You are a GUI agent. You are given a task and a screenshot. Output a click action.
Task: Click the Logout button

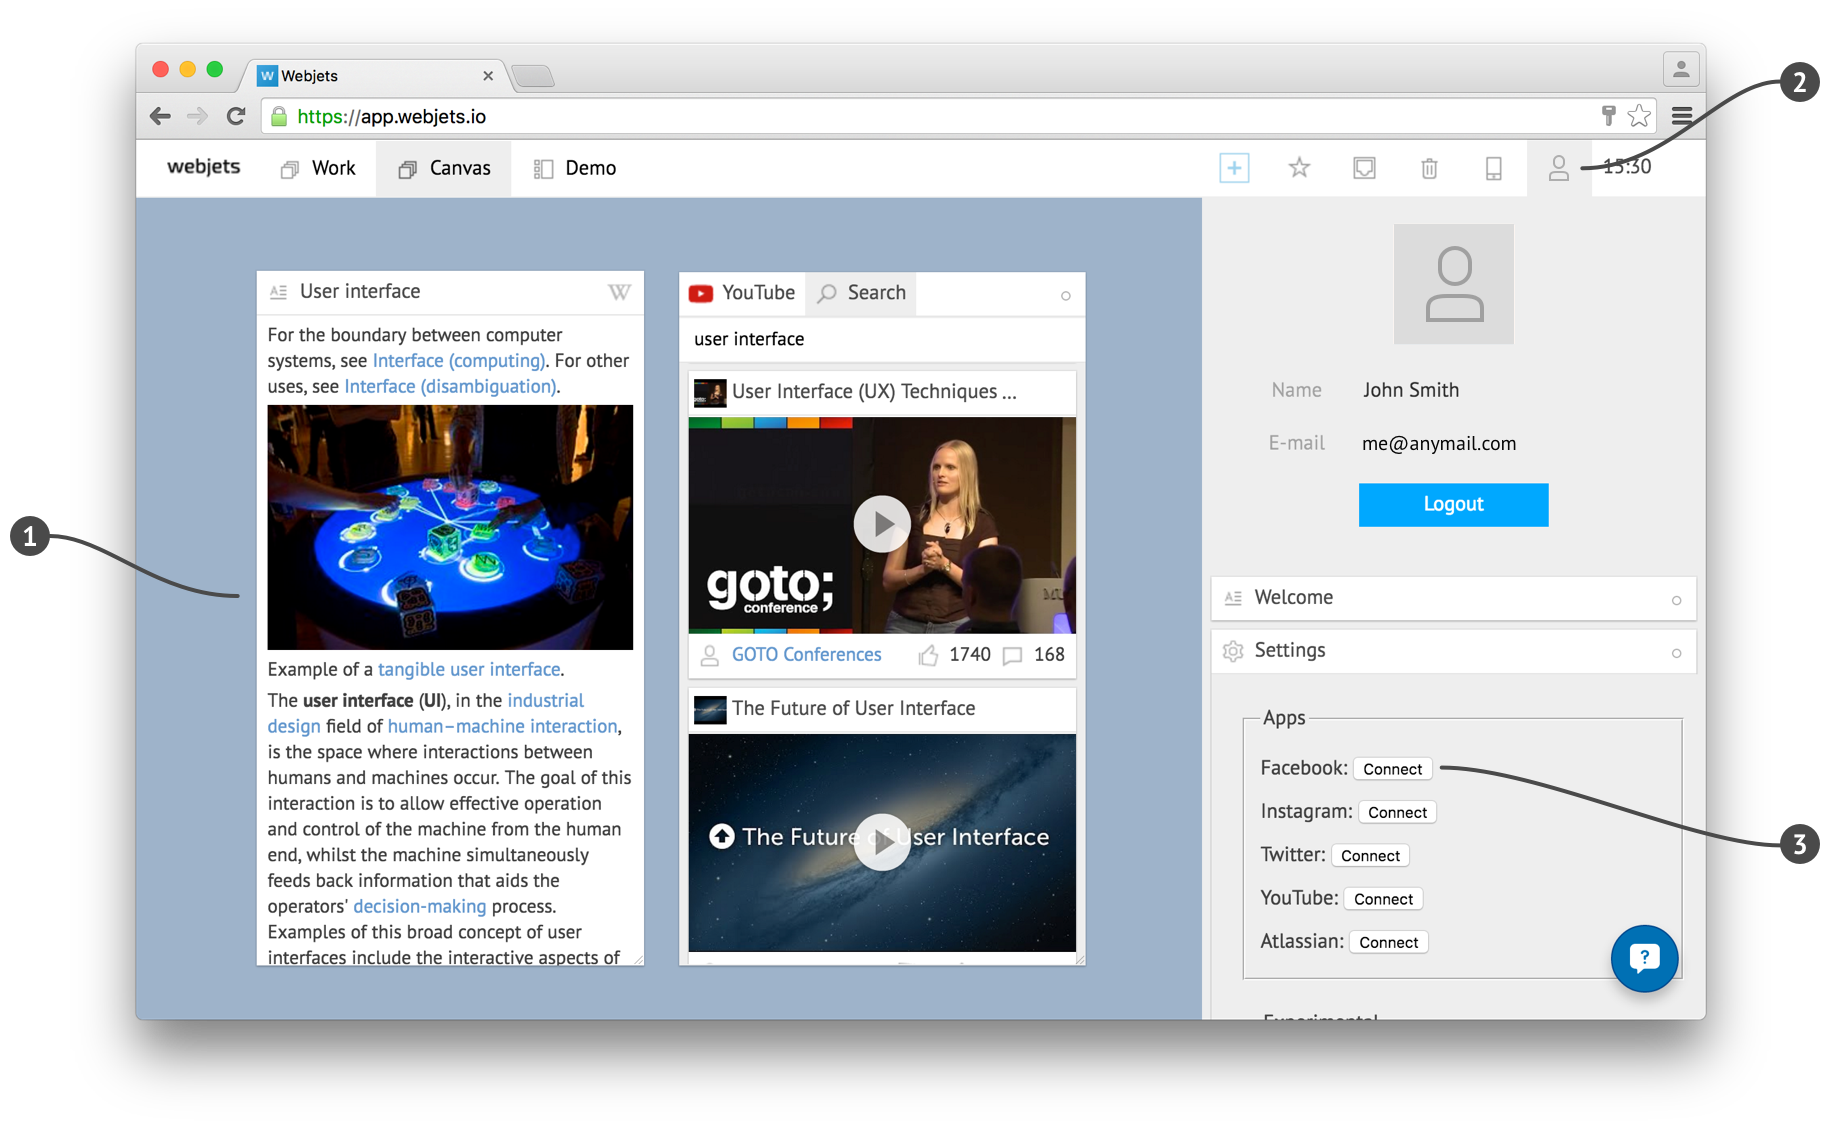click(x=1453, y=505)
